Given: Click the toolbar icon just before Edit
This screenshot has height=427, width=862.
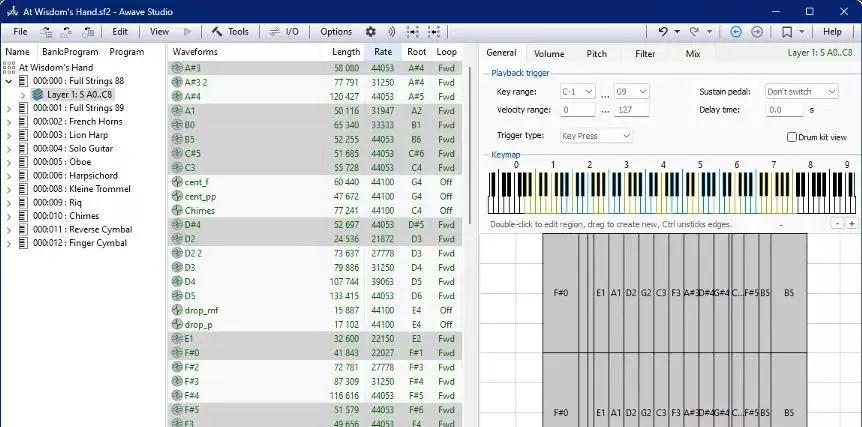Looking at the screenshot, I should pos(88,32).
